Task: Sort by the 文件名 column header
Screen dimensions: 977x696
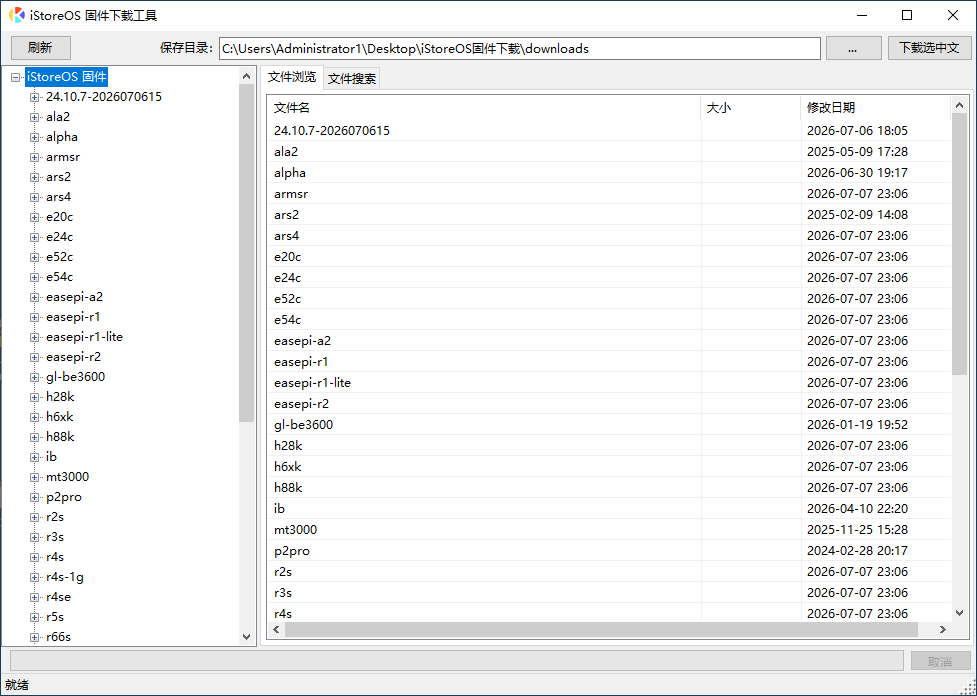Action: click(484, 108)
